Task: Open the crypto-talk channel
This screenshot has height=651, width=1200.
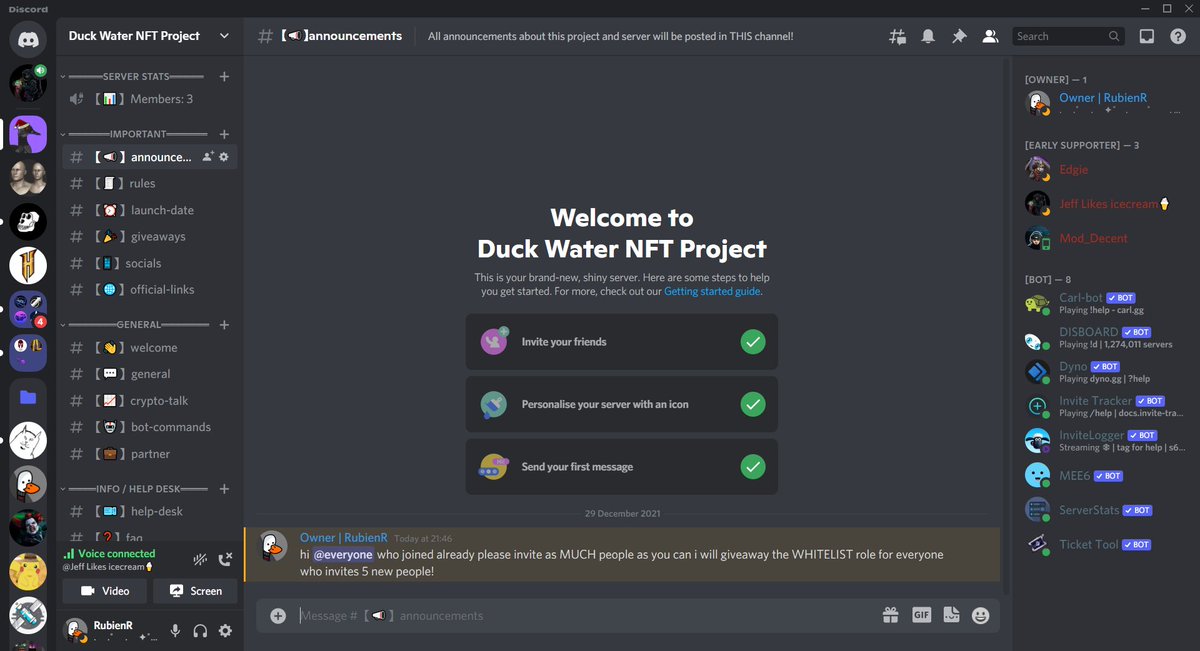Action: tap(150, 401)
